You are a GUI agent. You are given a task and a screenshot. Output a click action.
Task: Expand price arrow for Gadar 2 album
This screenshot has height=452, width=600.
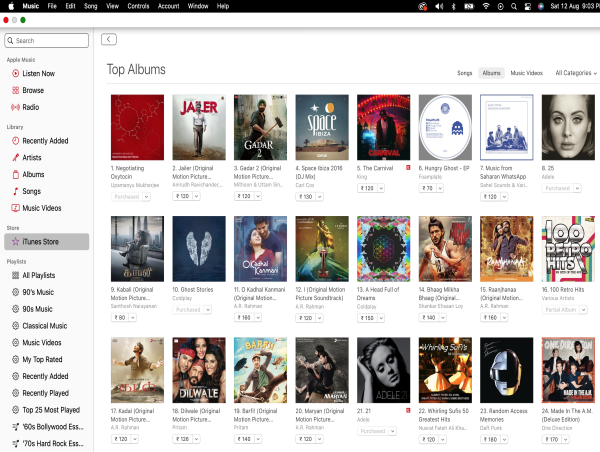pyautogui.click(x=258, y=196)
